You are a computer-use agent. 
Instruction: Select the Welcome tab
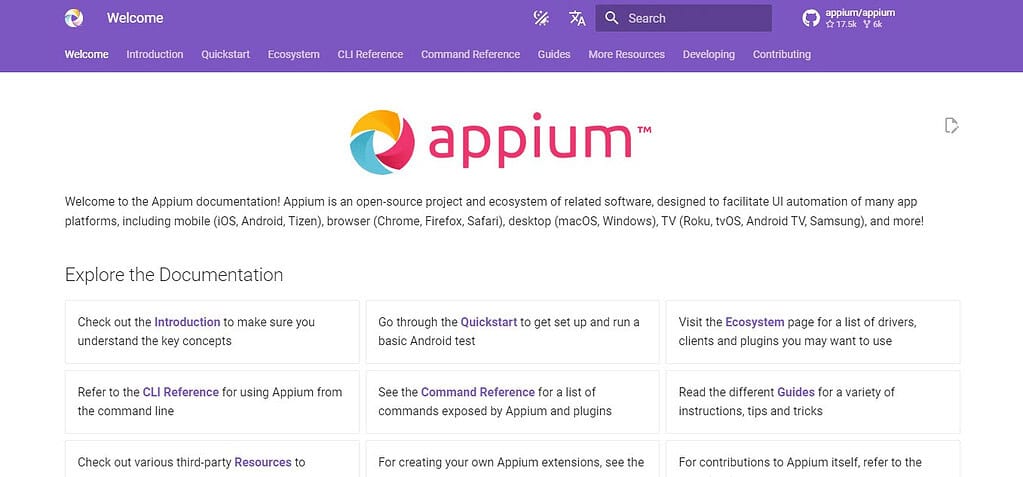point(87,55)
